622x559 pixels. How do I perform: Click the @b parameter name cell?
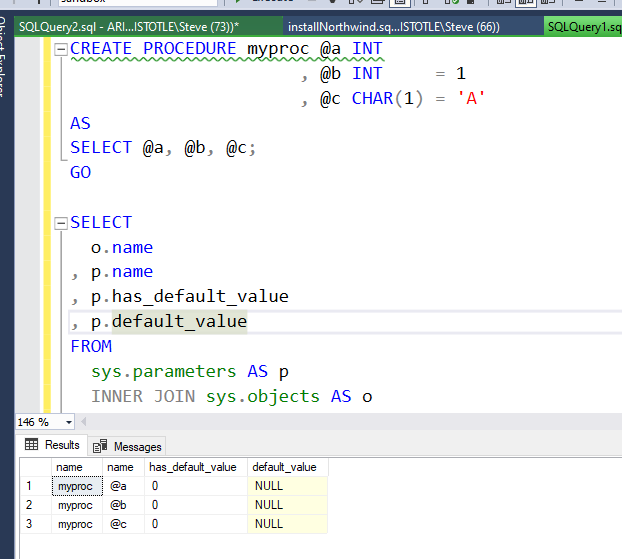click(x=120, y=505)
